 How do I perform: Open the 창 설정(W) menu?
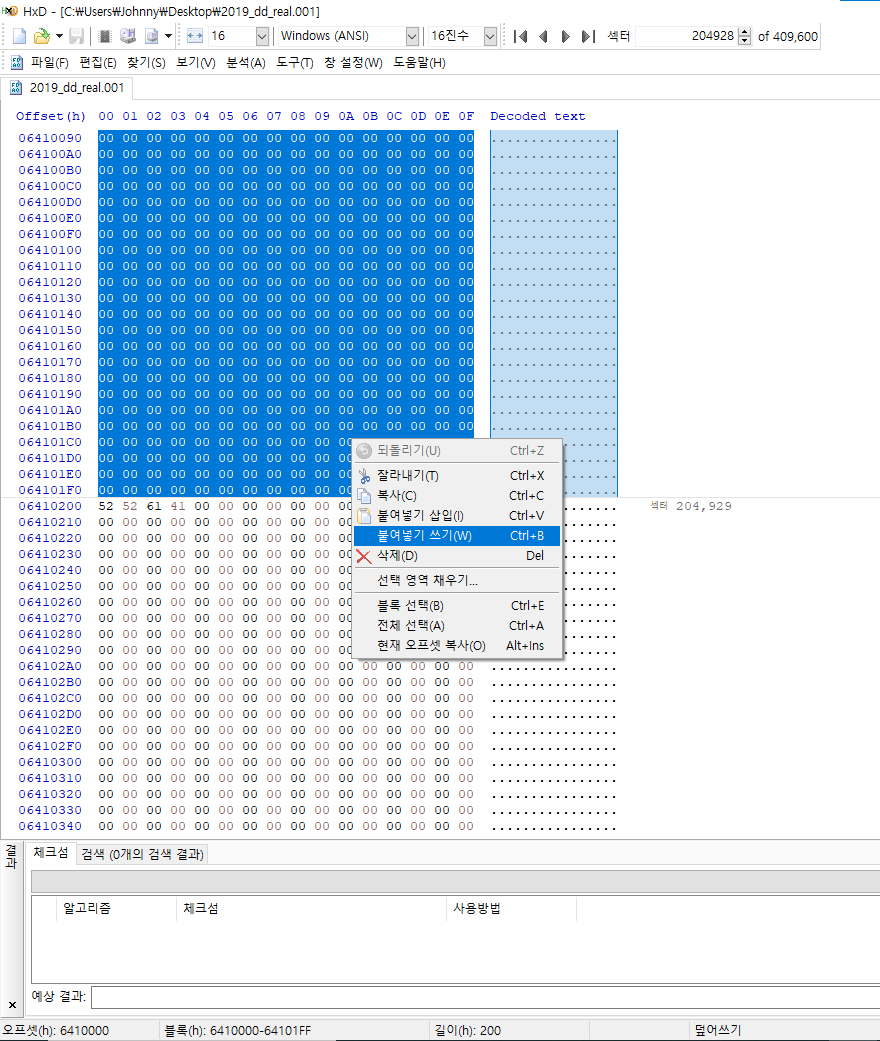pyautogui.click(x=353, y=62)
